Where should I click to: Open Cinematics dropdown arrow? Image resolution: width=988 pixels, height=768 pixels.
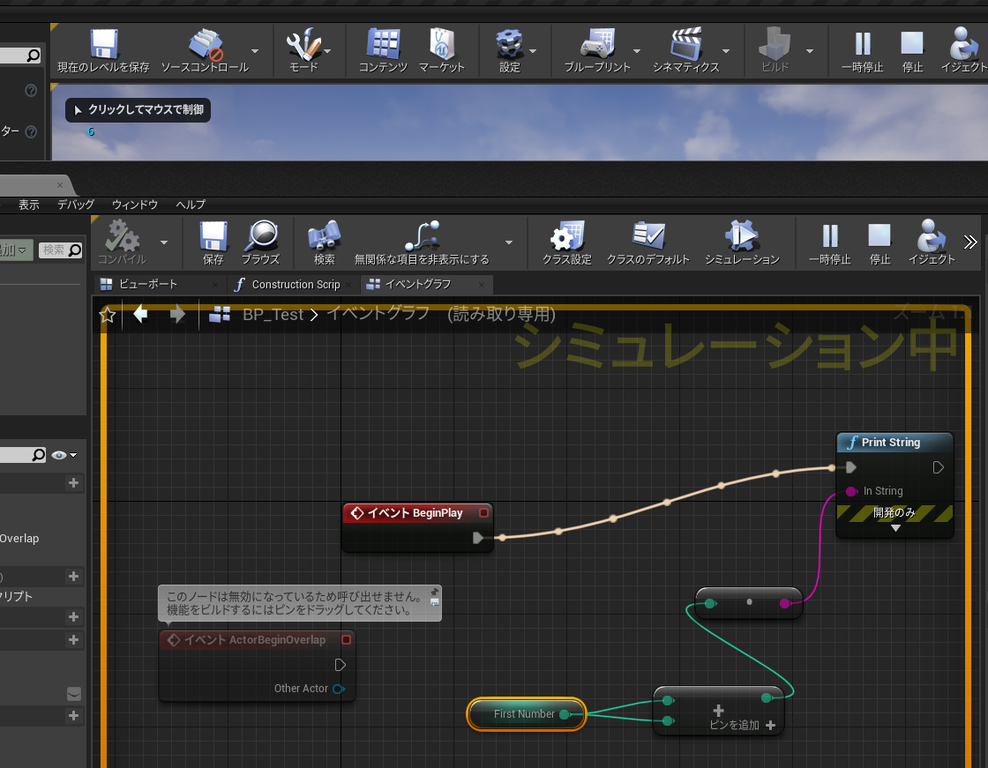726,51
